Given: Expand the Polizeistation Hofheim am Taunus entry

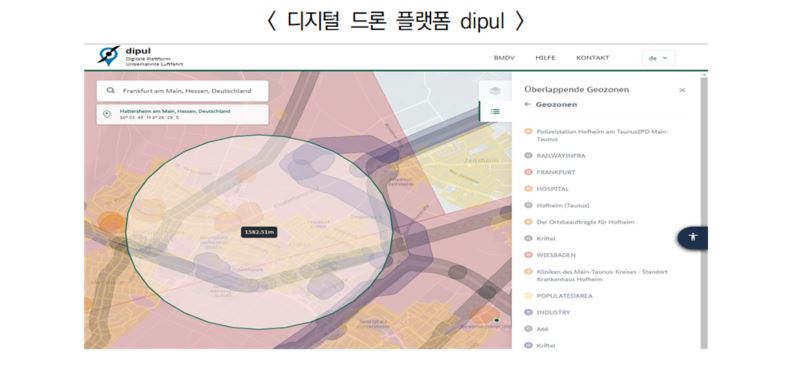Looking at the screenshot, I should tap(597, 135).
